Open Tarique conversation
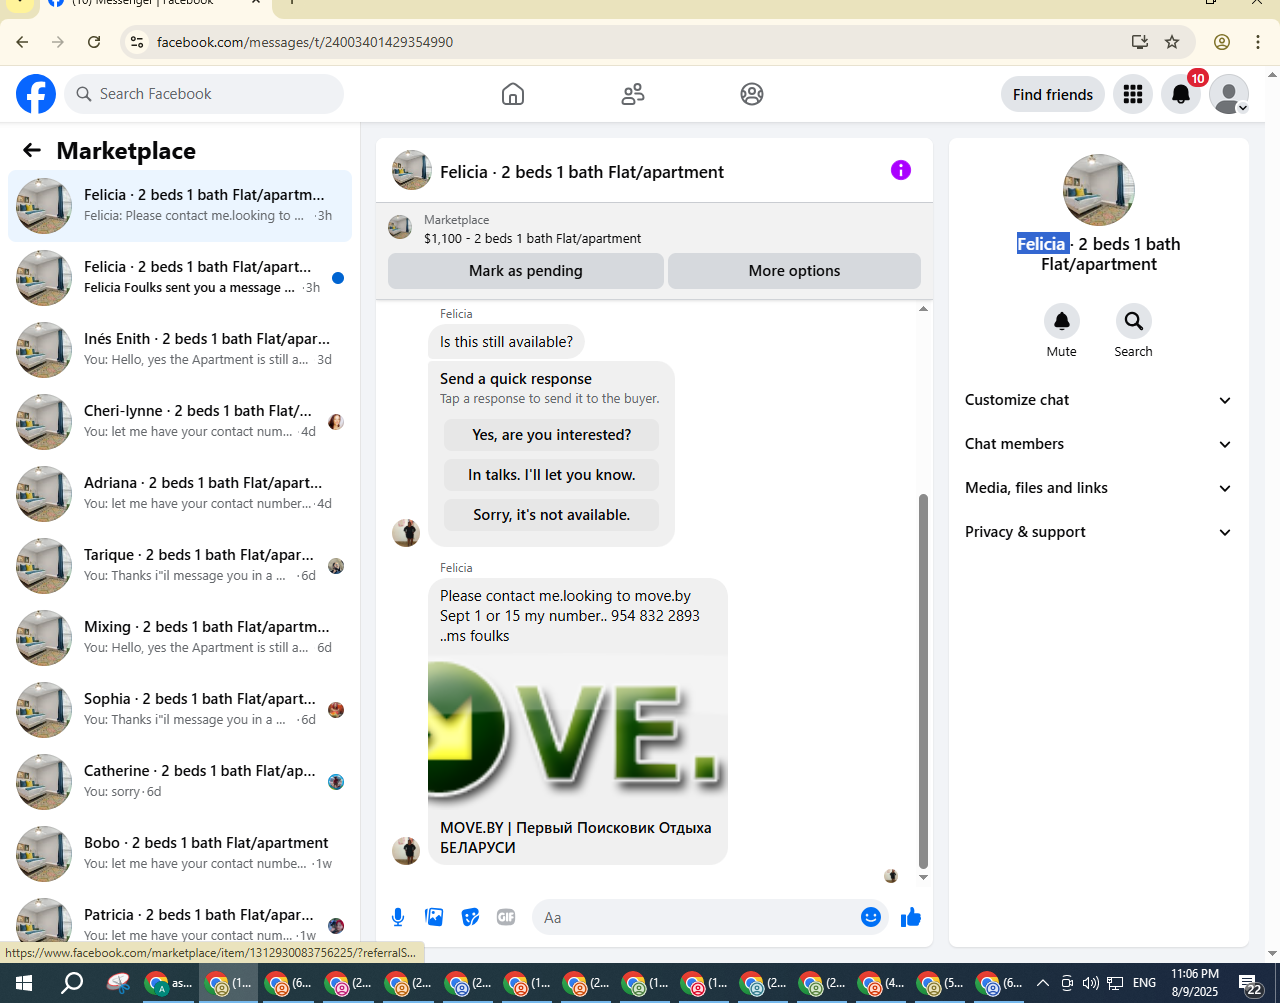The image size is (1280, 1003). click(x=180, y=566)
